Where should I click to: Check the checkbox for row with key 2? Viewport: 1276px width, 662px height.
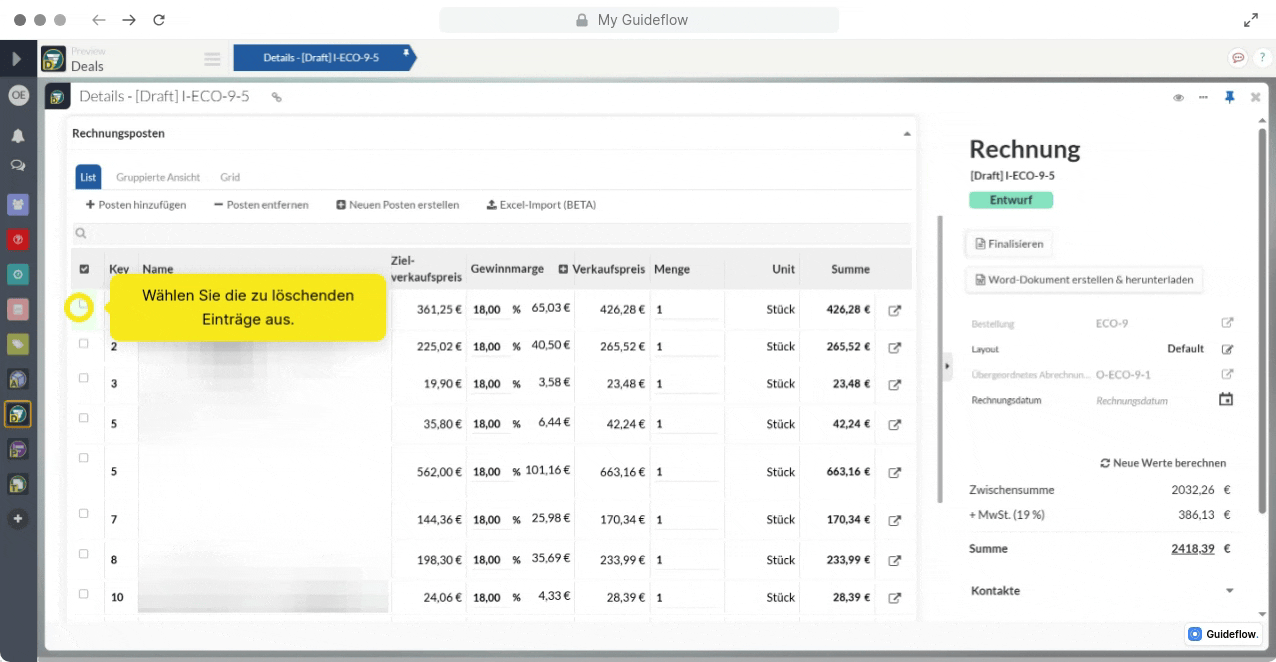click(x=84, y=344)
